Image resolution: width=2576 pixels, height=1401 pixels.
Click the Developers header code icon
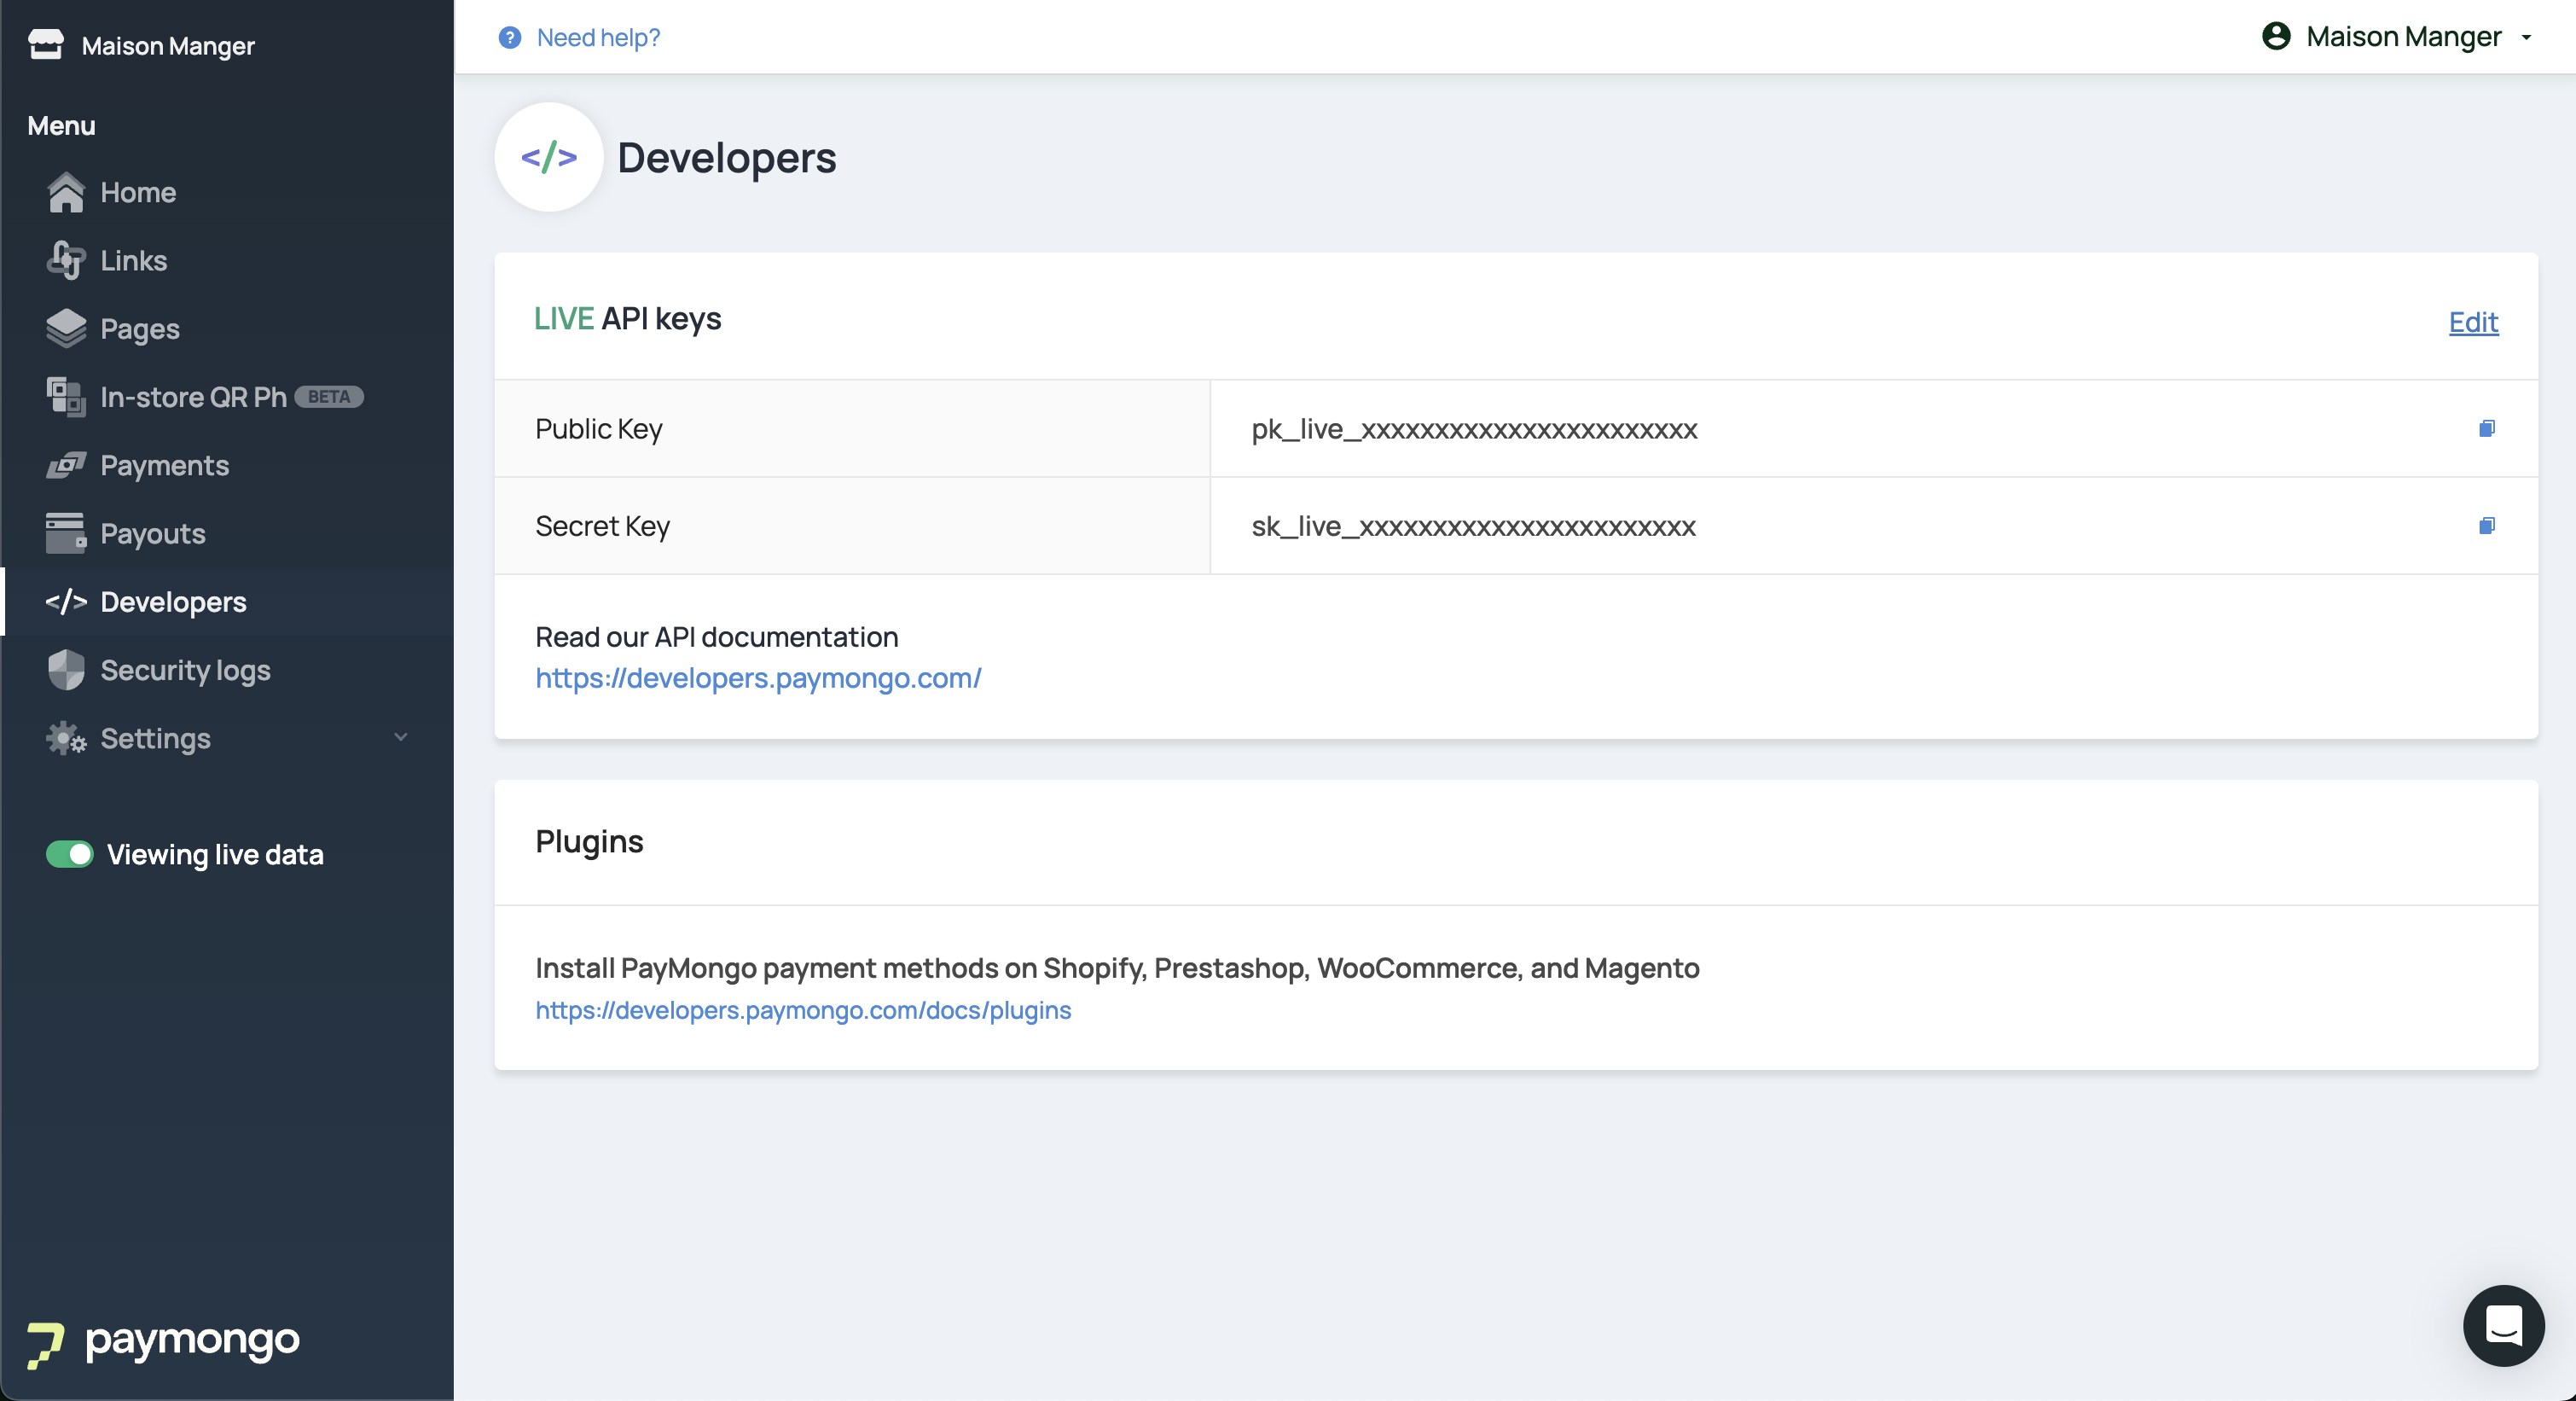pyautogui.click(x=549, y=157)
